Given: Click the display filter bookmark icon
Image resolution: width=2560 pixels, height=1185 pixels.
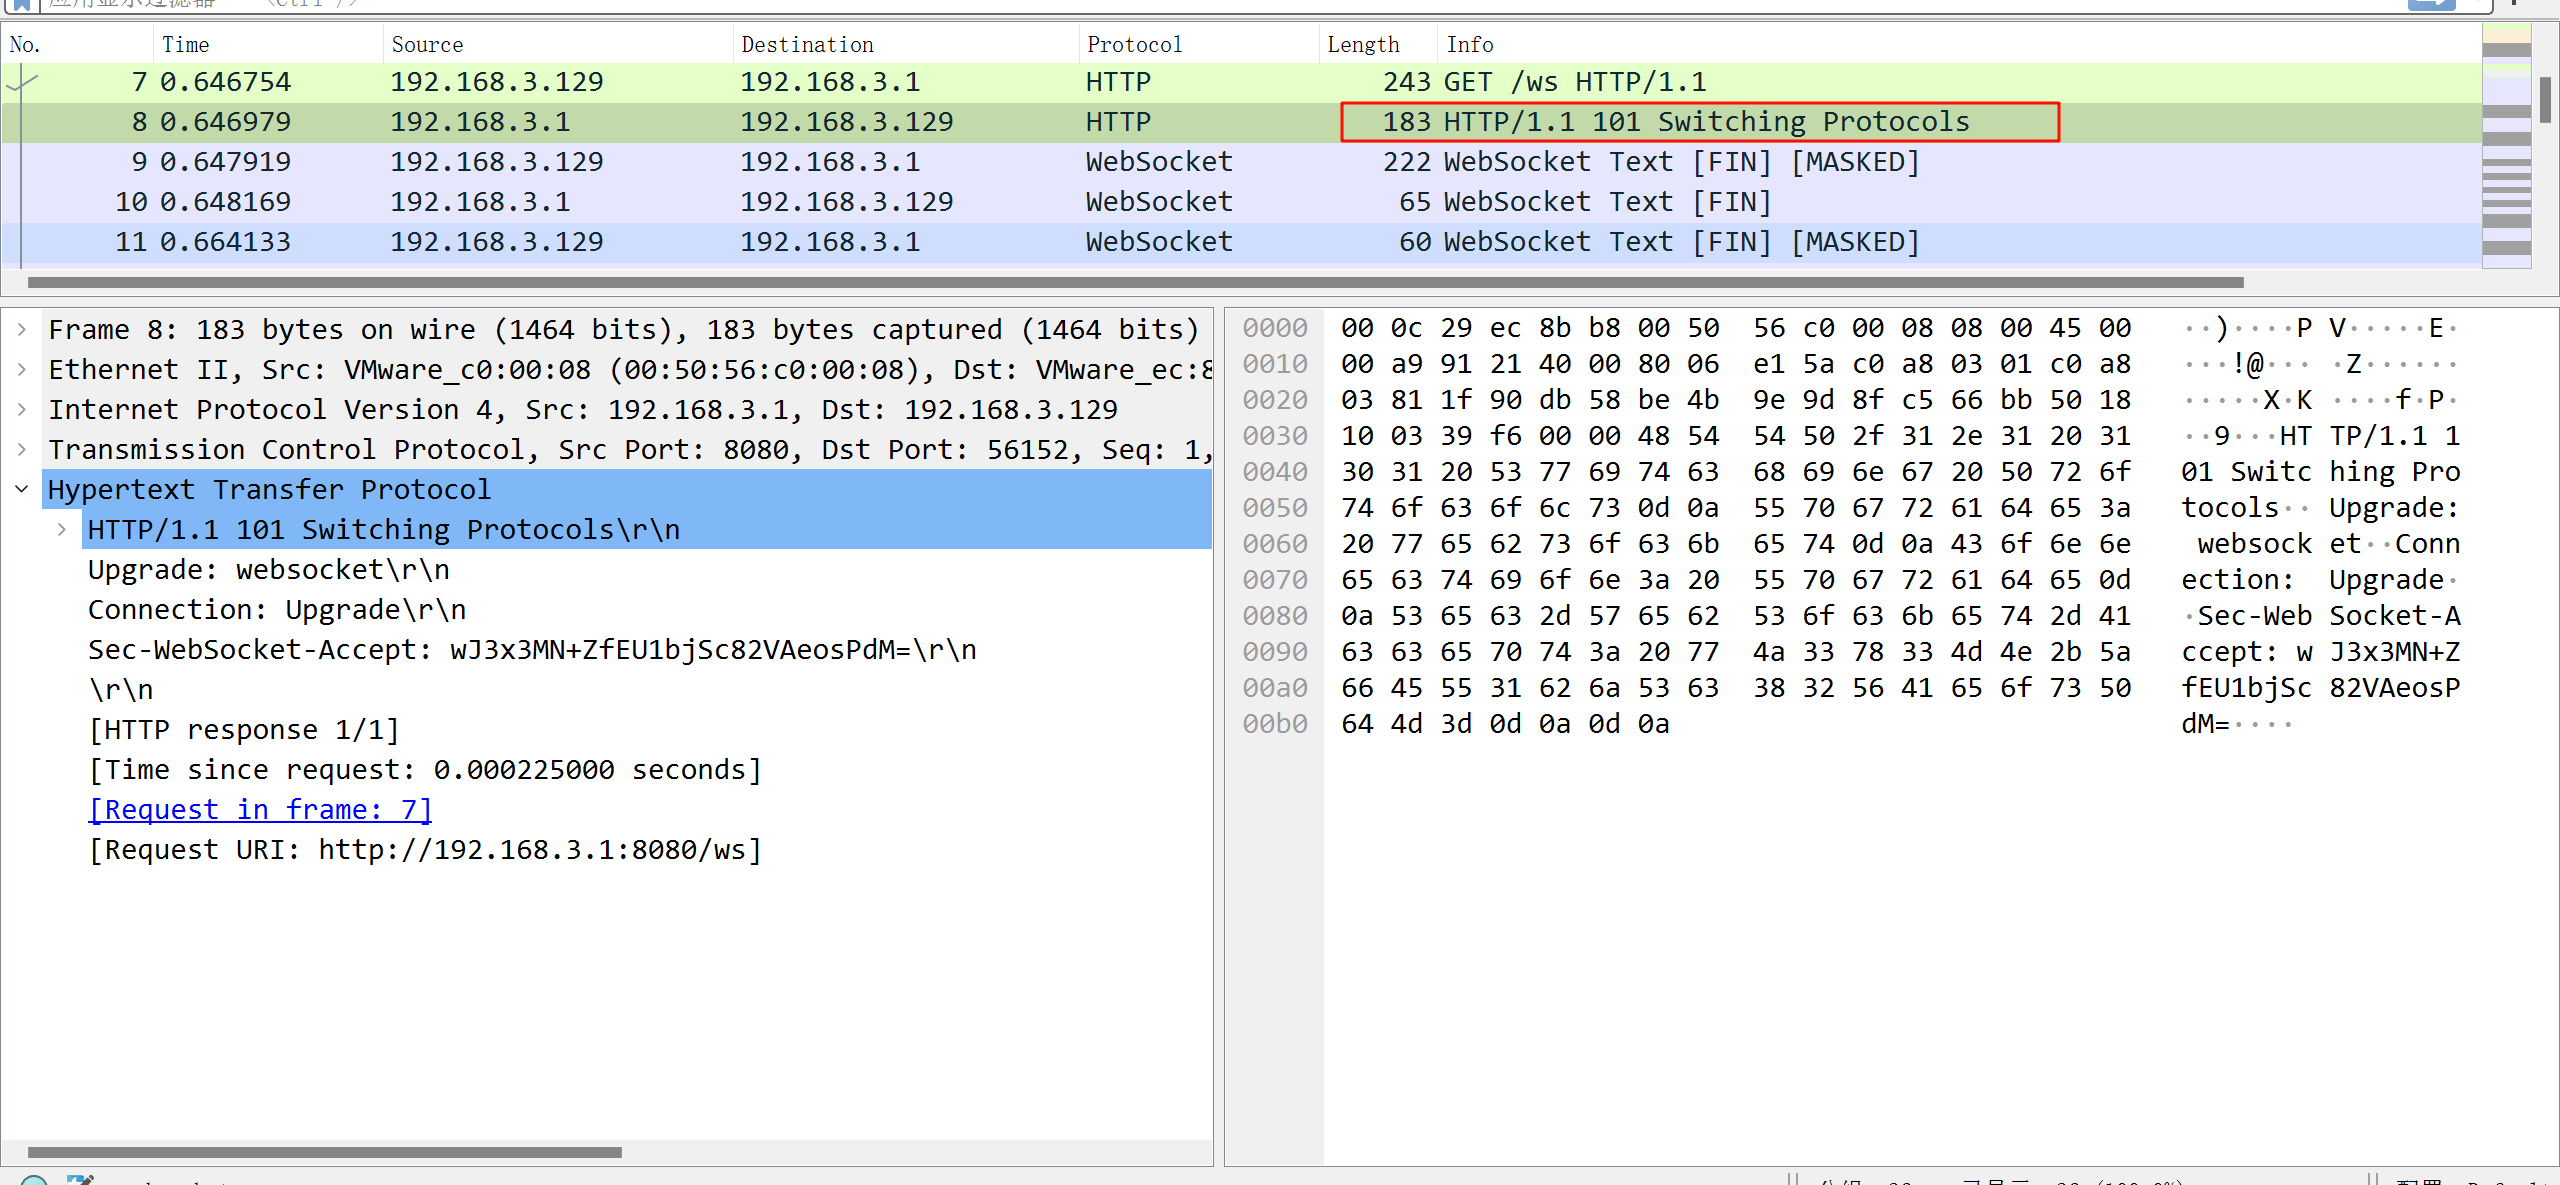Looking at the screenshot, I should [x=20, y=4].
